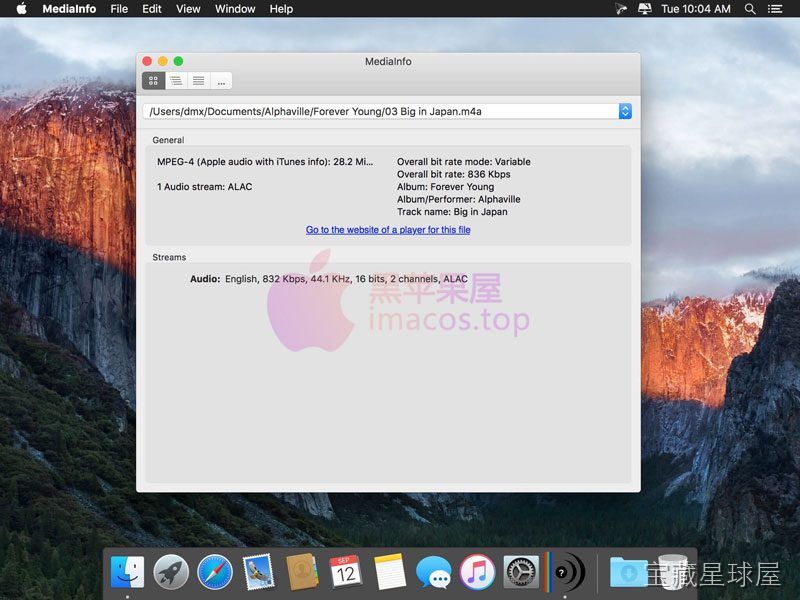
Task: Click the display mirroring menu bar icon
Action: coord(645,9)
